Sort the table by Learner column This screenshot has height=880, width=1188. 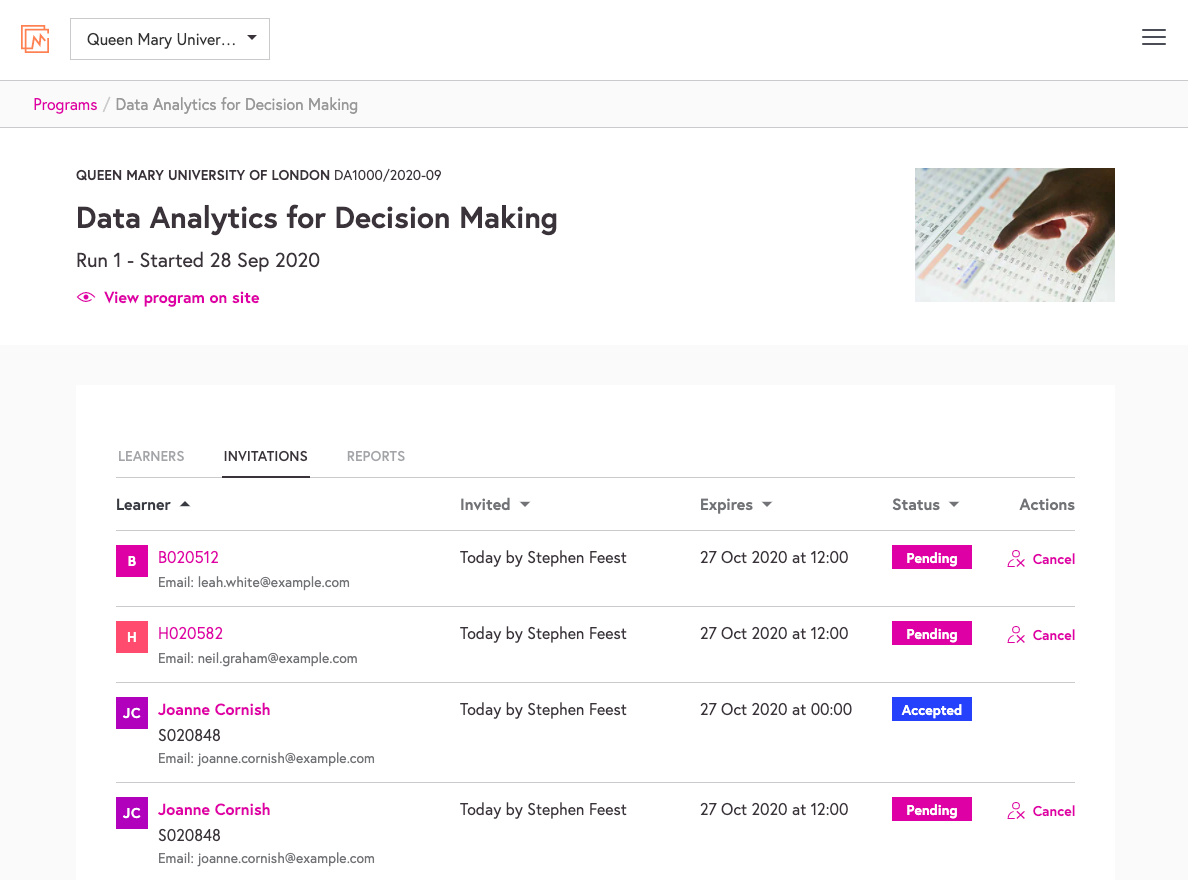[x=152, y=505]
